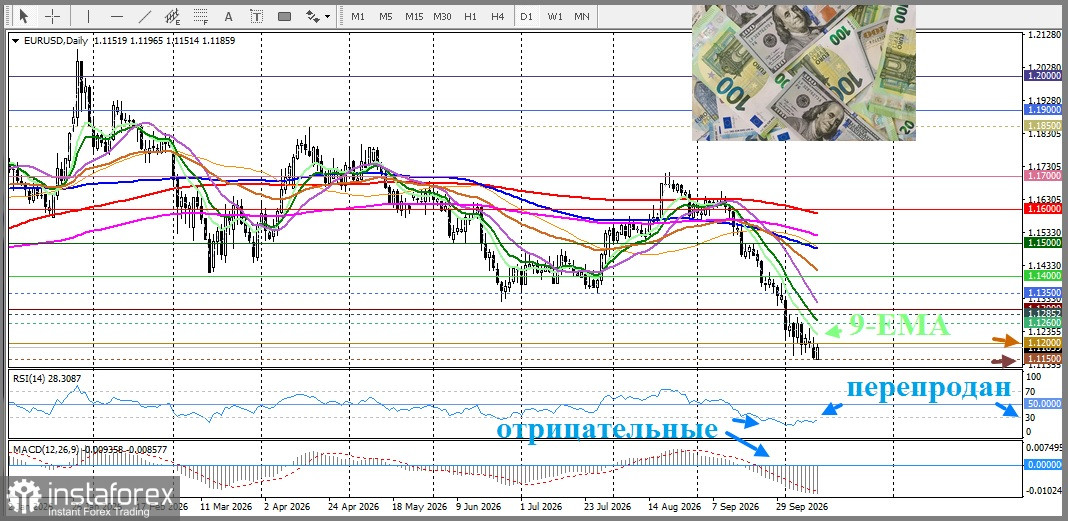1068x521 pixels.
Task: Select the text label tool
Action: click(256, 16)
